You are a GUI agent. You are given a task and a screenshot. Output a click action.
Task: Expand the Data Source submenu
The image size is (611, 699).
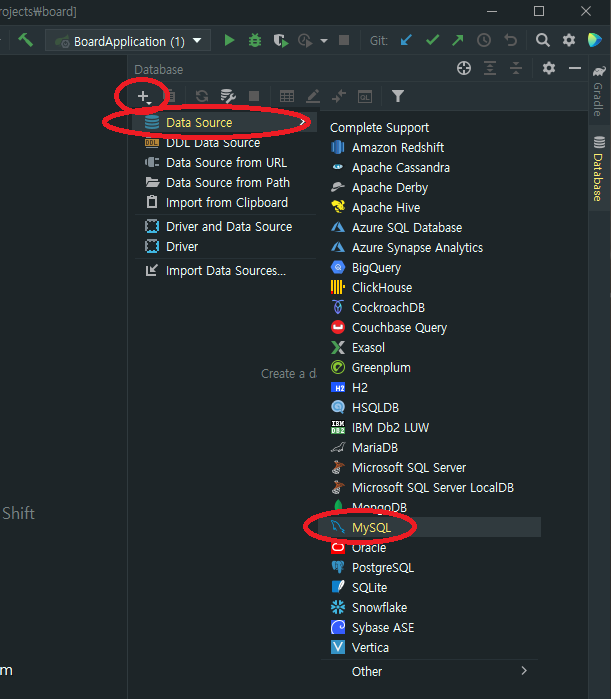point(226,123)
